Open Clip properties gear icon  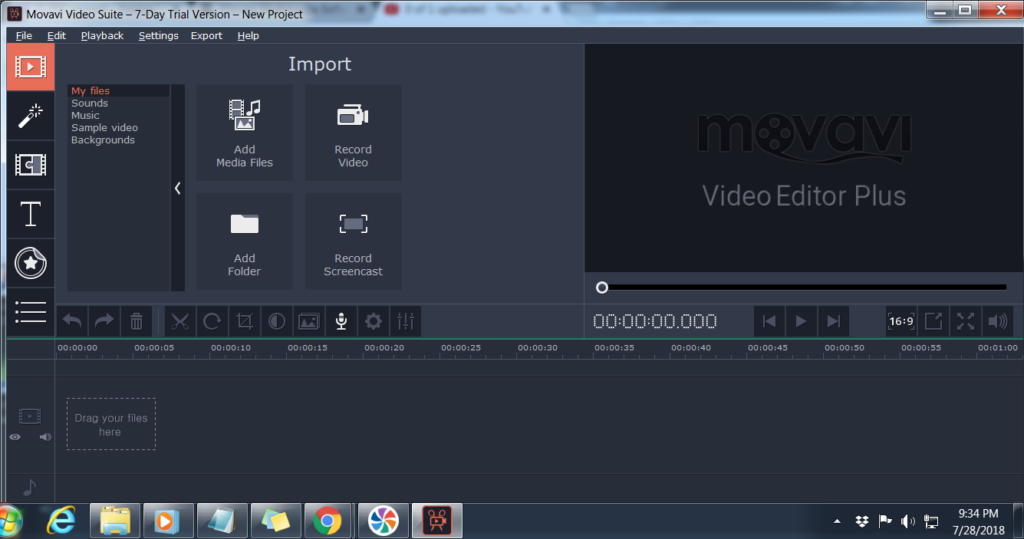point(373,321)
